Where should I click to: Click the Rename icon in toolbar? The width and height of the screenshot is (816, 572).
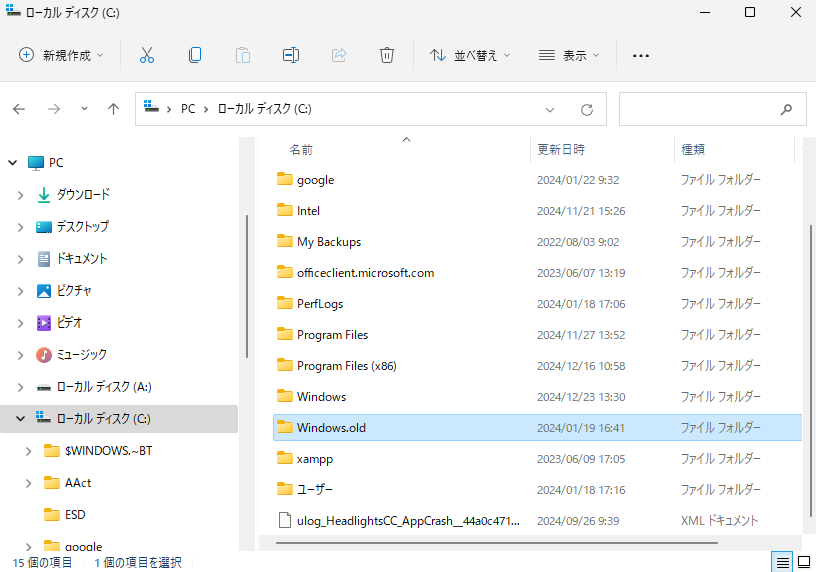pyautogui.click(x=290, y=55)
